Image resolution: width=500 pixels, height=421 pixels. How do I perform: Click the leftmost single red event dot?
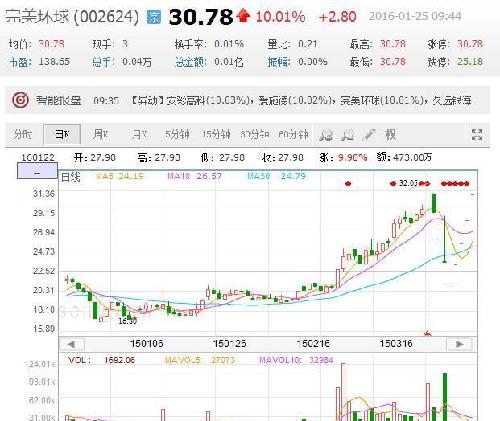click(348, 183)
